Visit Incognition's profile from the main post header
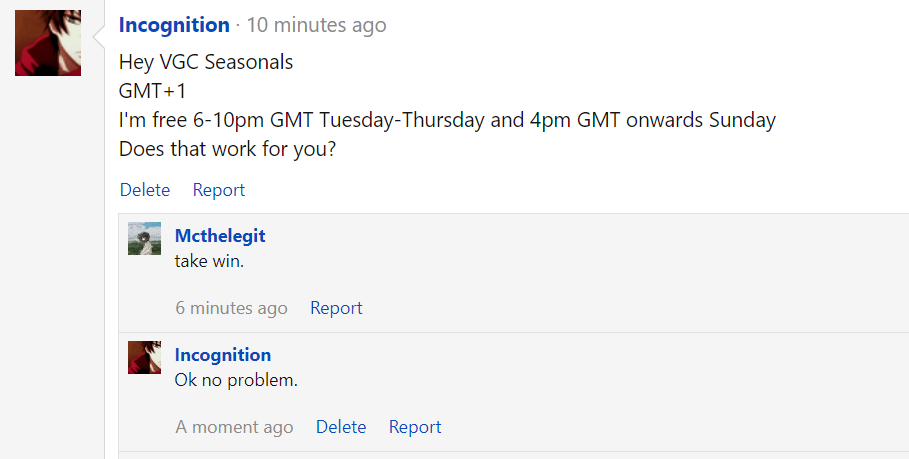Viewport: 909px width, 459px height. pyautogui.click(x=174, y=25)
